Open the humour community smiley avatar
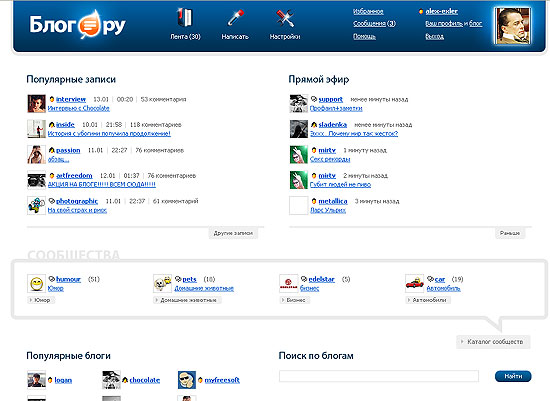 [36, 283]
